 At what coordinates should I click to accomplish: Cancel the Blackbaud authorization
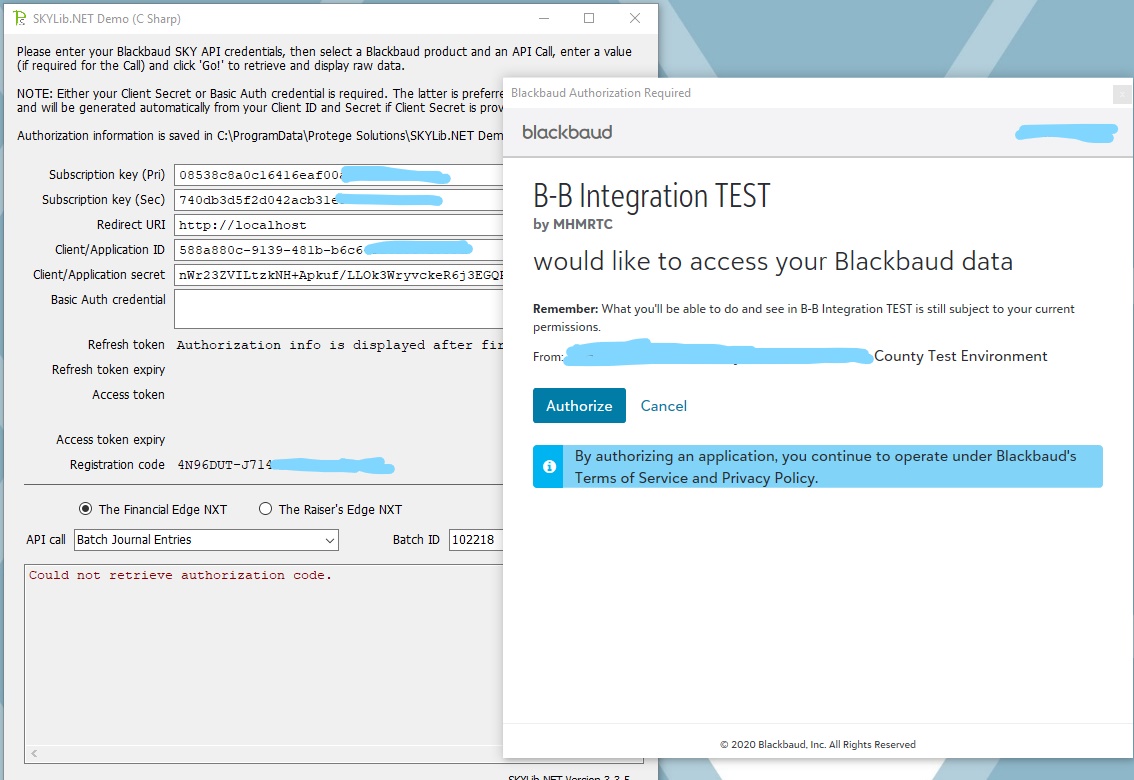tap(663, 406)
